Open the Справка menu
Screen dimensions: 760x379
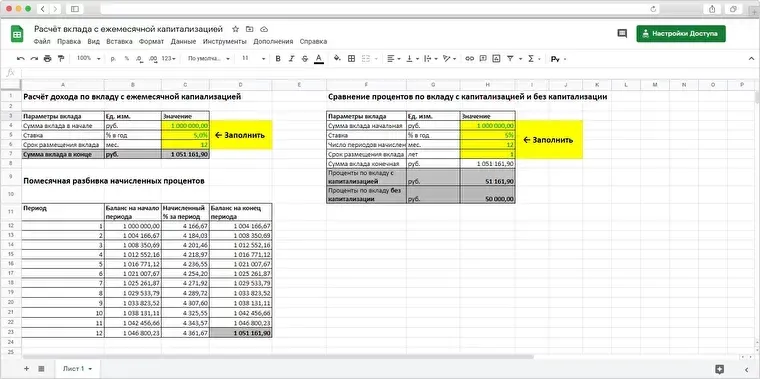pyautogui.click(x=313, y=42)
